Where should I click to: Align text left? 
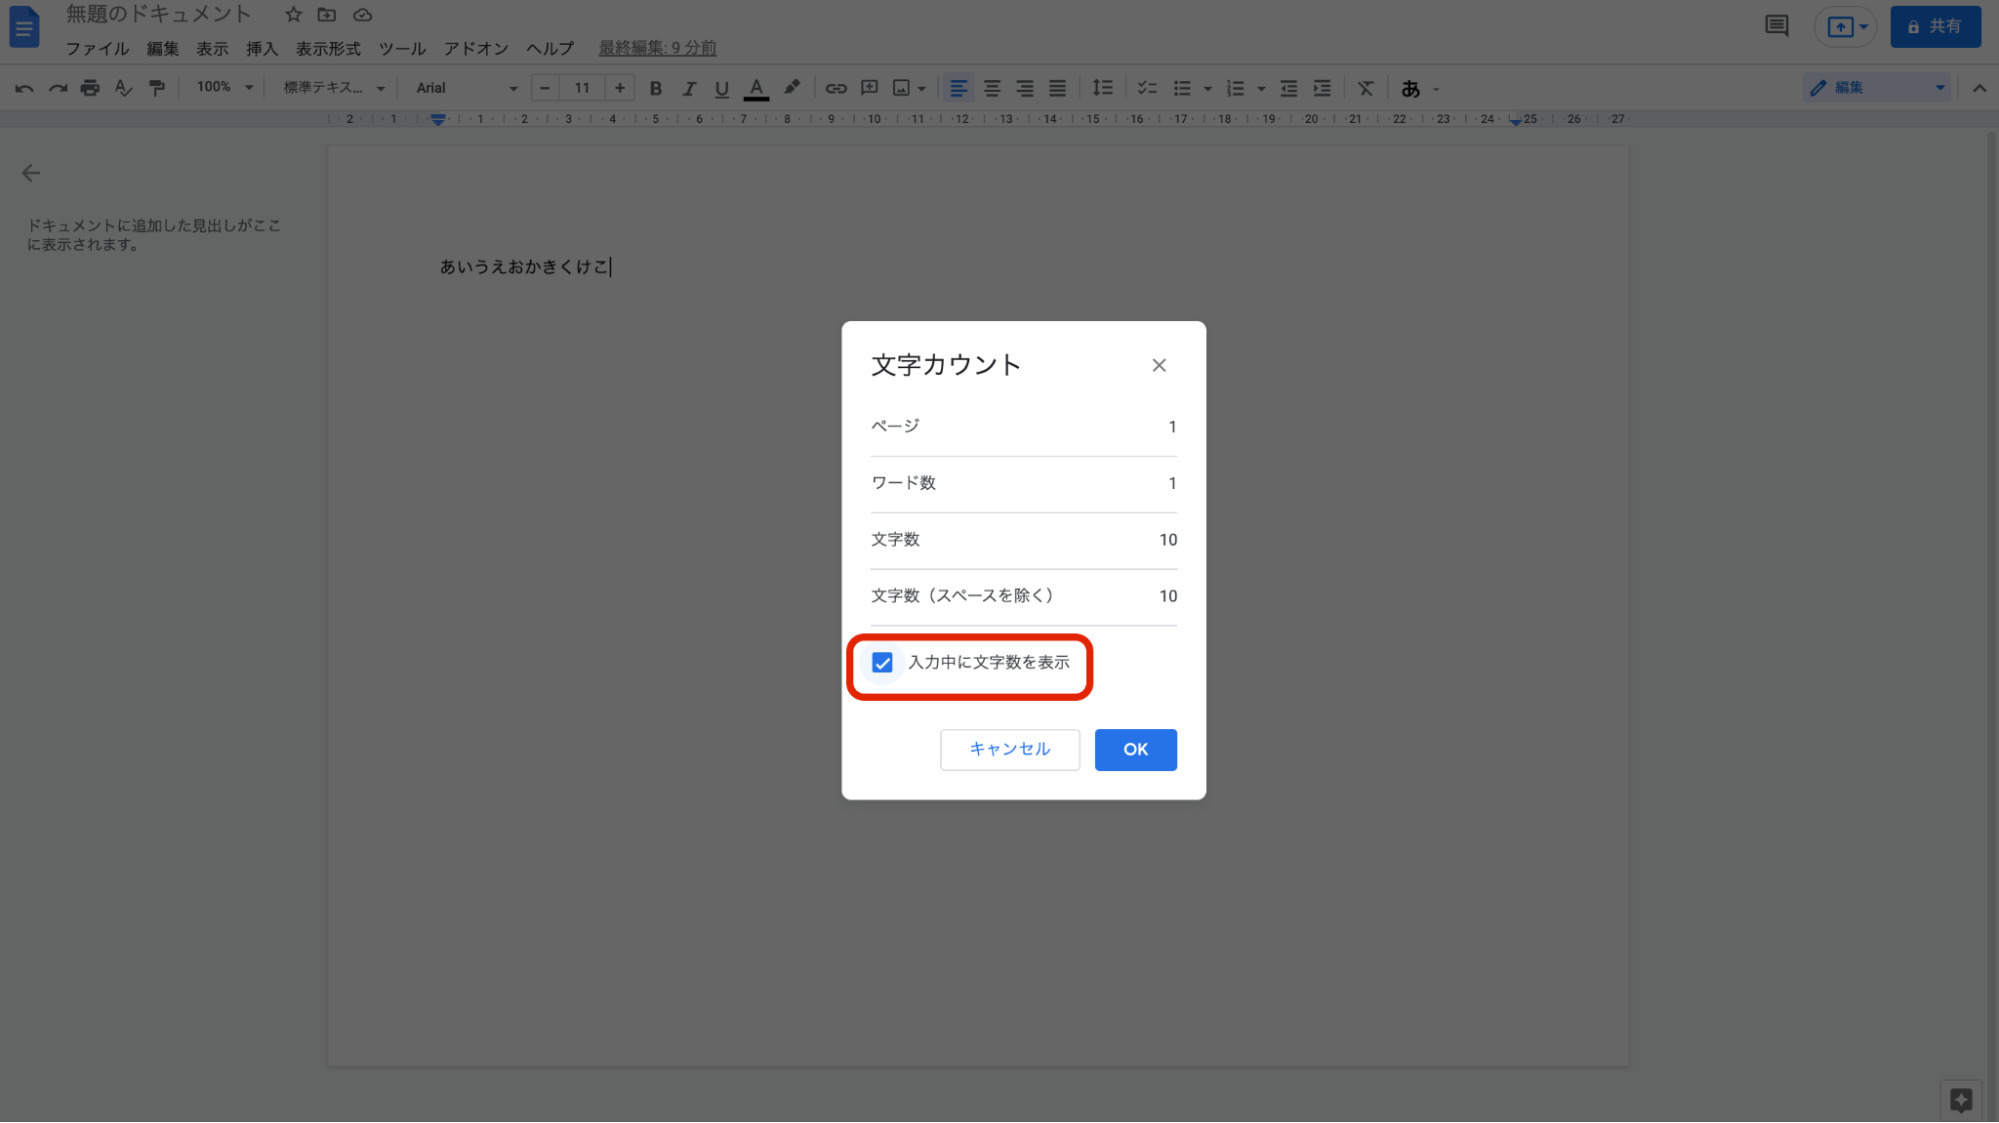958,88
